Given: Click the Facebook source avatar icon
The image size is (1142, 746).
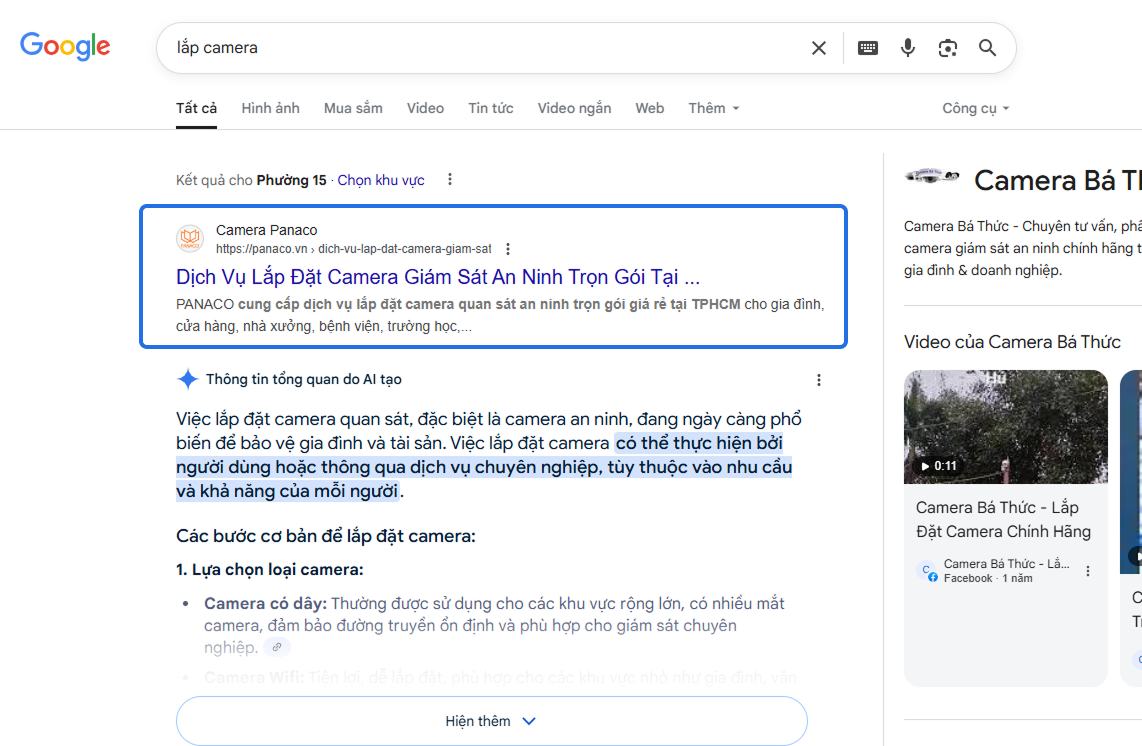Looking at the screenshot, I should 927,571.
